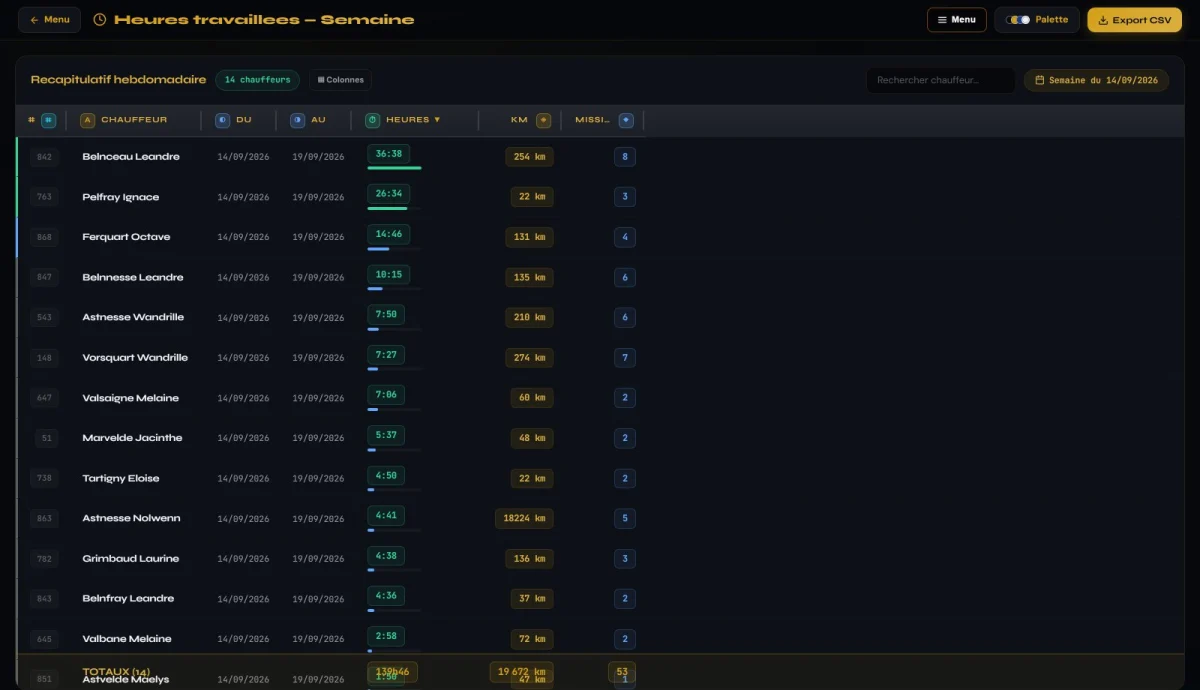Click the Recapitulatif hebdomadaire heading
Screen dimensions: 1200x690
[x=118, y=80]
